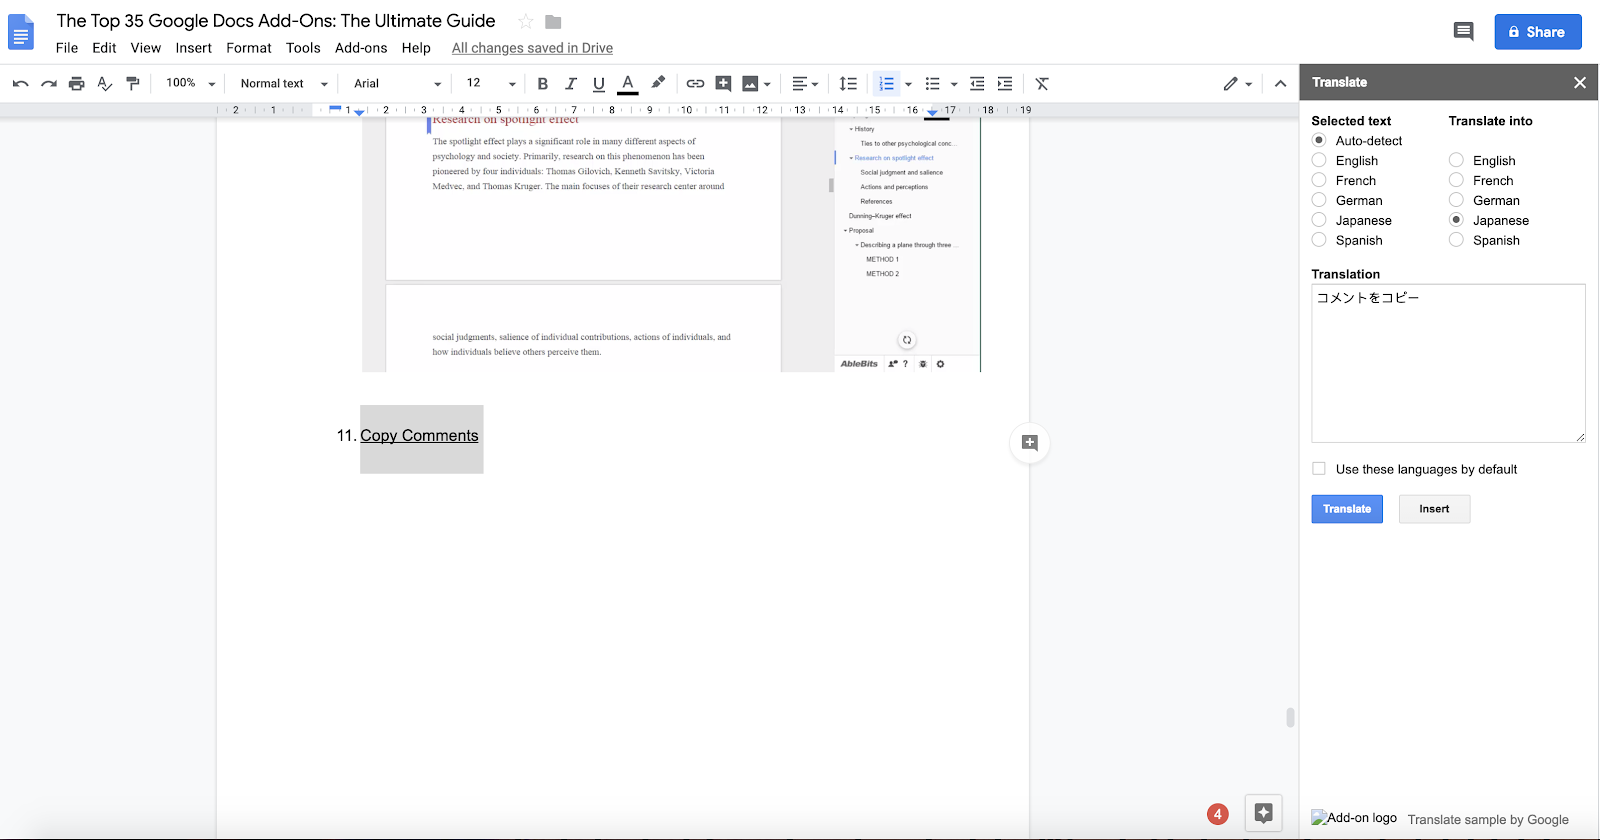This screenshot has width=1600, height=840.
Task: Open the Arial font dropdown
Action: click(x=397, y=84)
